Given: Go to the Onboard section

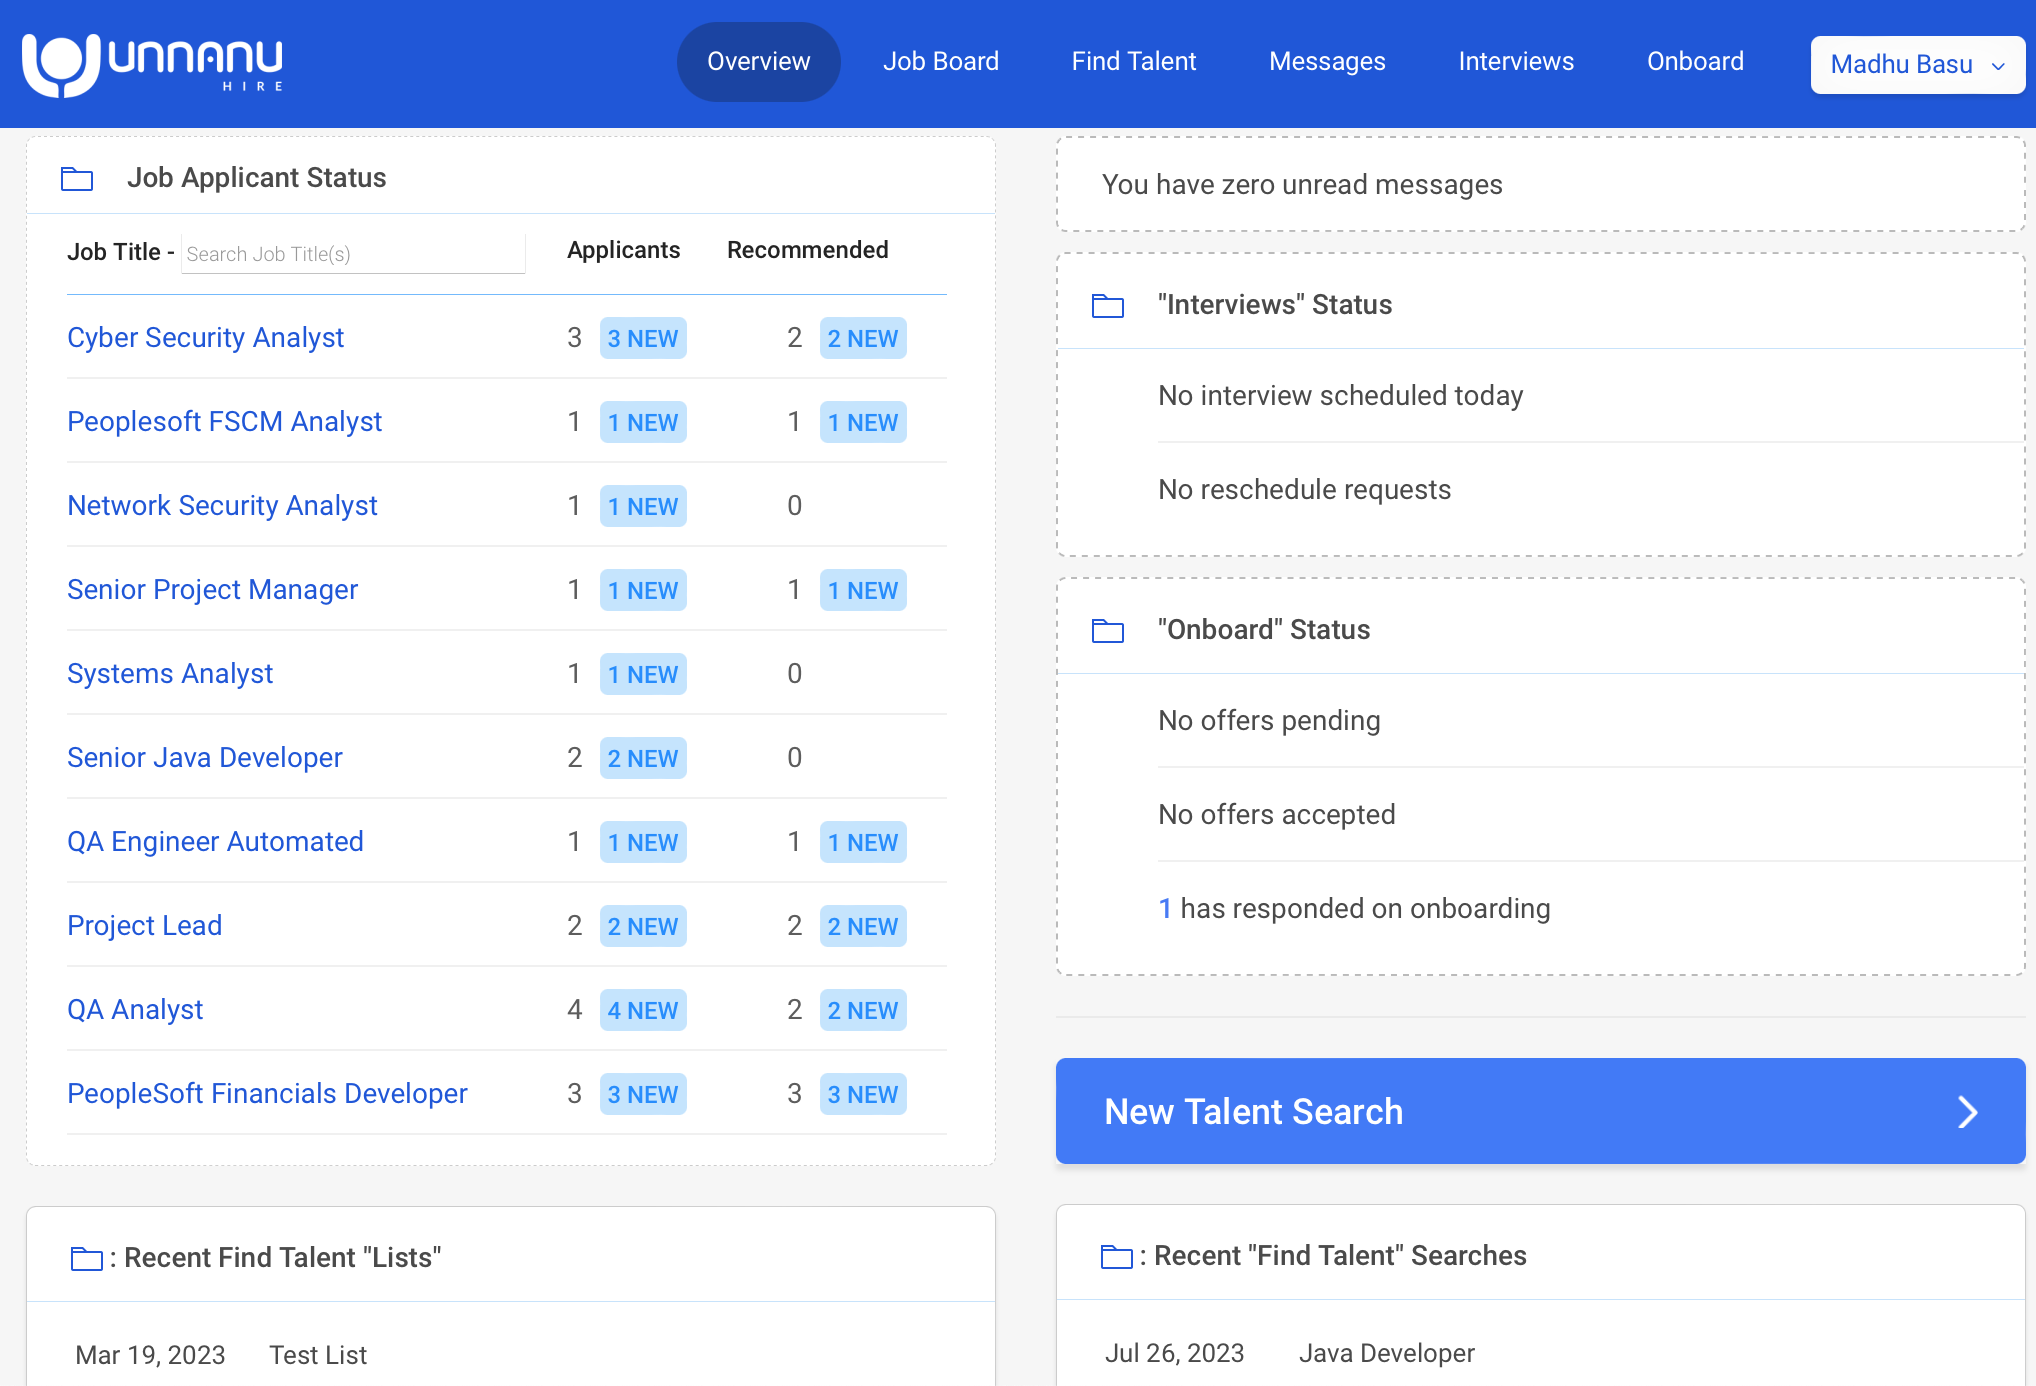Looking at the screenshot, I should tap(1695, 61).
